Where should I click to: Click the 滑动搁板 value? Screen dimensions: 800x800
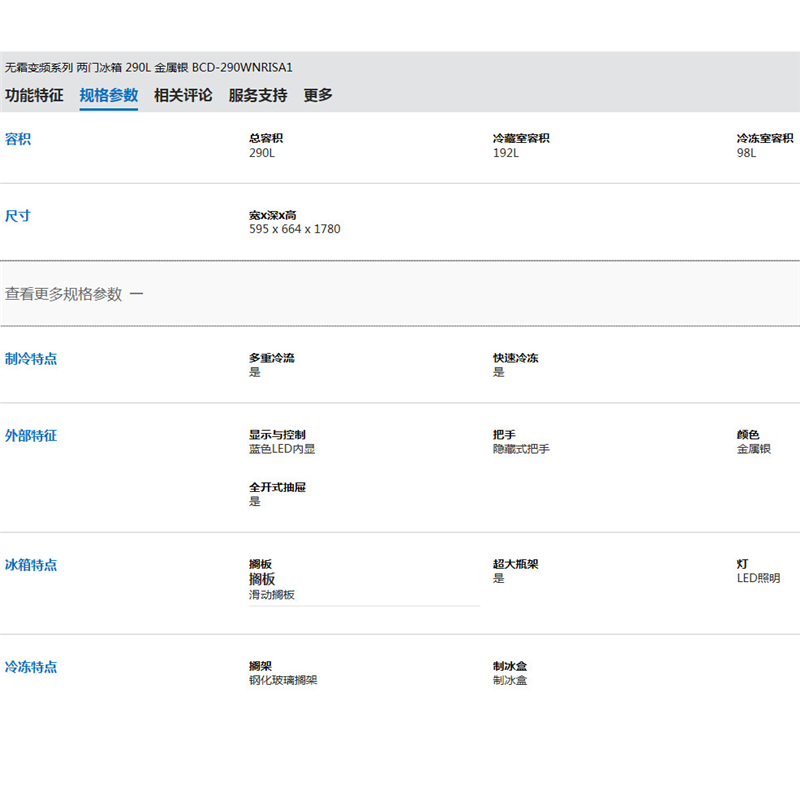coord(271,595)
